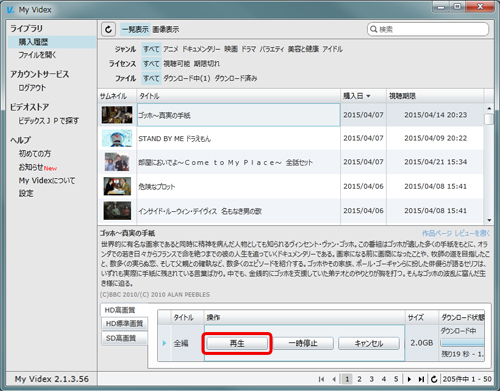The width and height of the screenshot is (500, 391).
Task: Click the 検索 search input field
Action: click(428, 29)
